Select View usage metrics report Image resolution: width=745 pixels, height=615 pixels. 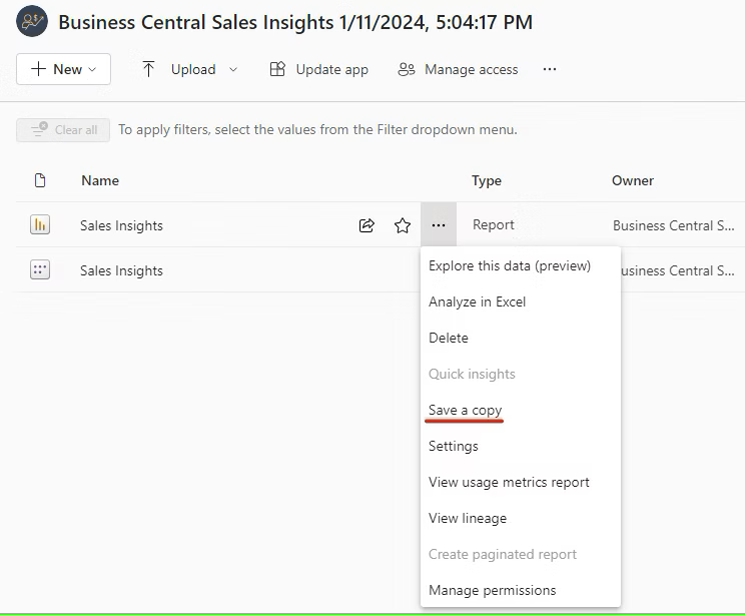pyautogui.click(x=509, y=482)
